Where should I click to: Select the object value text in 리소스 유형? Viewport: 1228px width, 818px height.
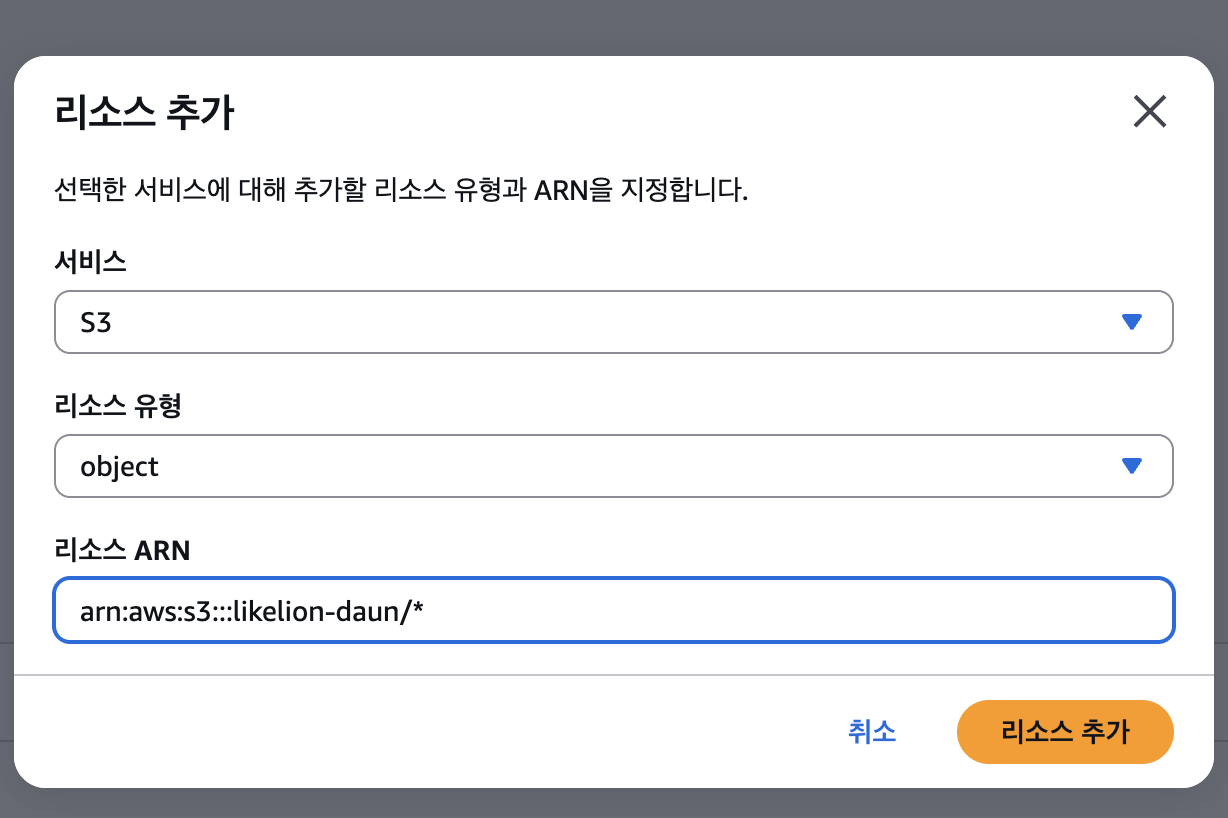click(x=120, y=467)
